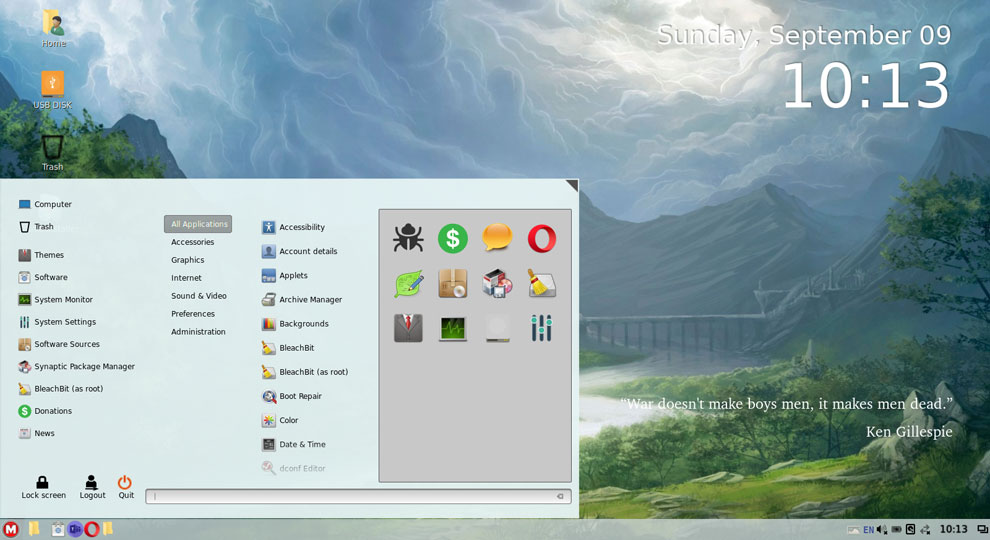Launch Opera from the favorites grid

click(x=542, y=239)
